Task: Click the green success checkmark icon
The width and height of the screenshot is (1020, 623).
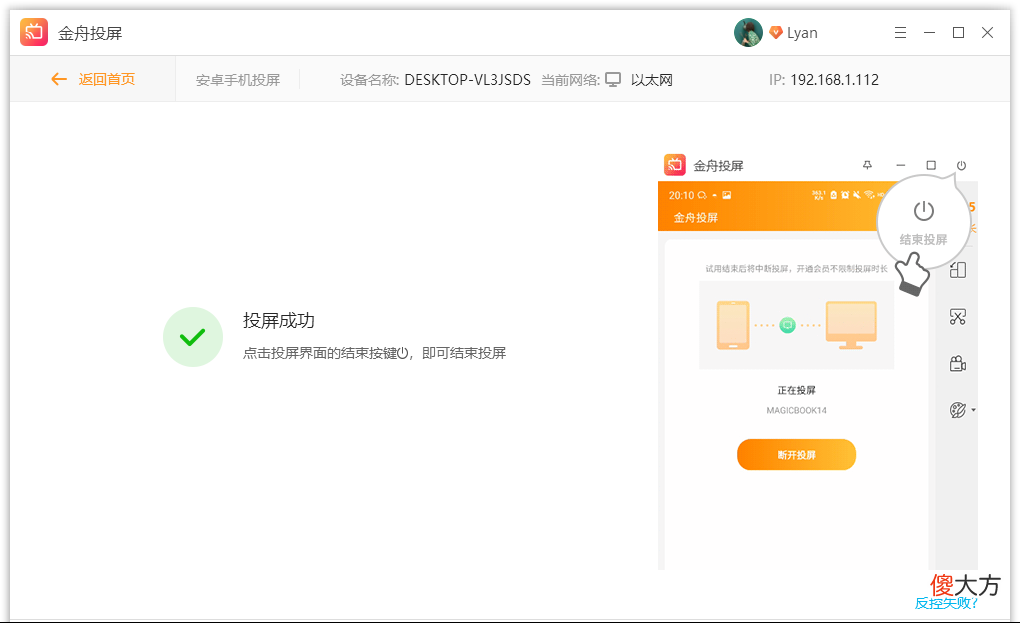Action: (x=193, y=337)
